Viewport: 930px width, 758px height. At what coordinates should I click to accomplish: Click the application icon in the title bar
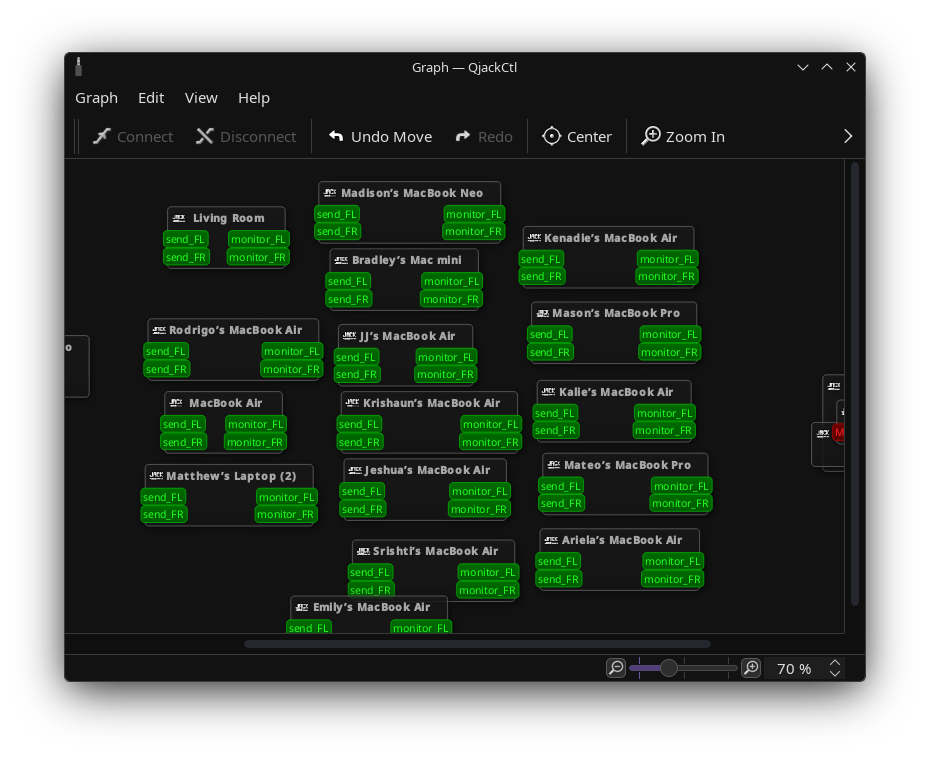78,67
